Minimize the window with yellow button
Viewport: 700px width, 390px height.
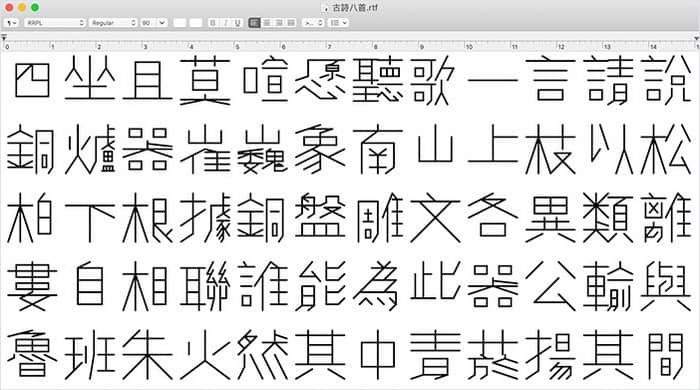(x=22, y=8)
